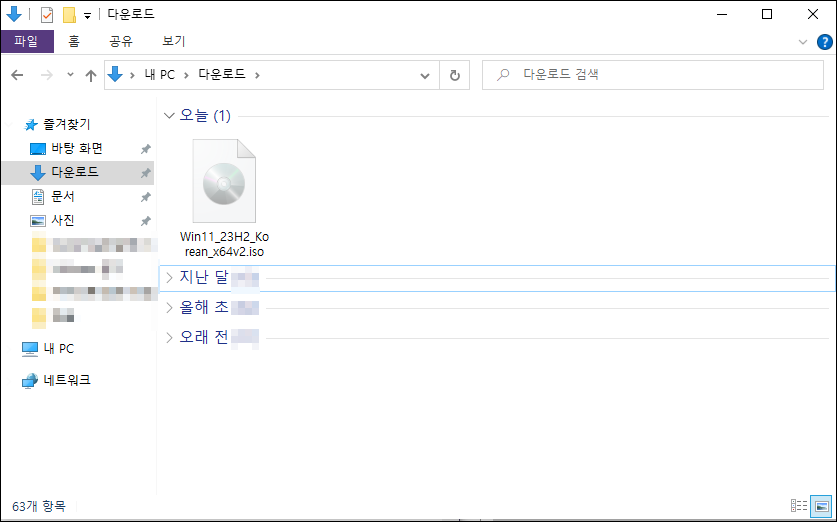Viewport: 837px width, 522px height.
Task: Click the 다운로드 breadcrumb in the address bar
Action: click(x=222, y=74)
